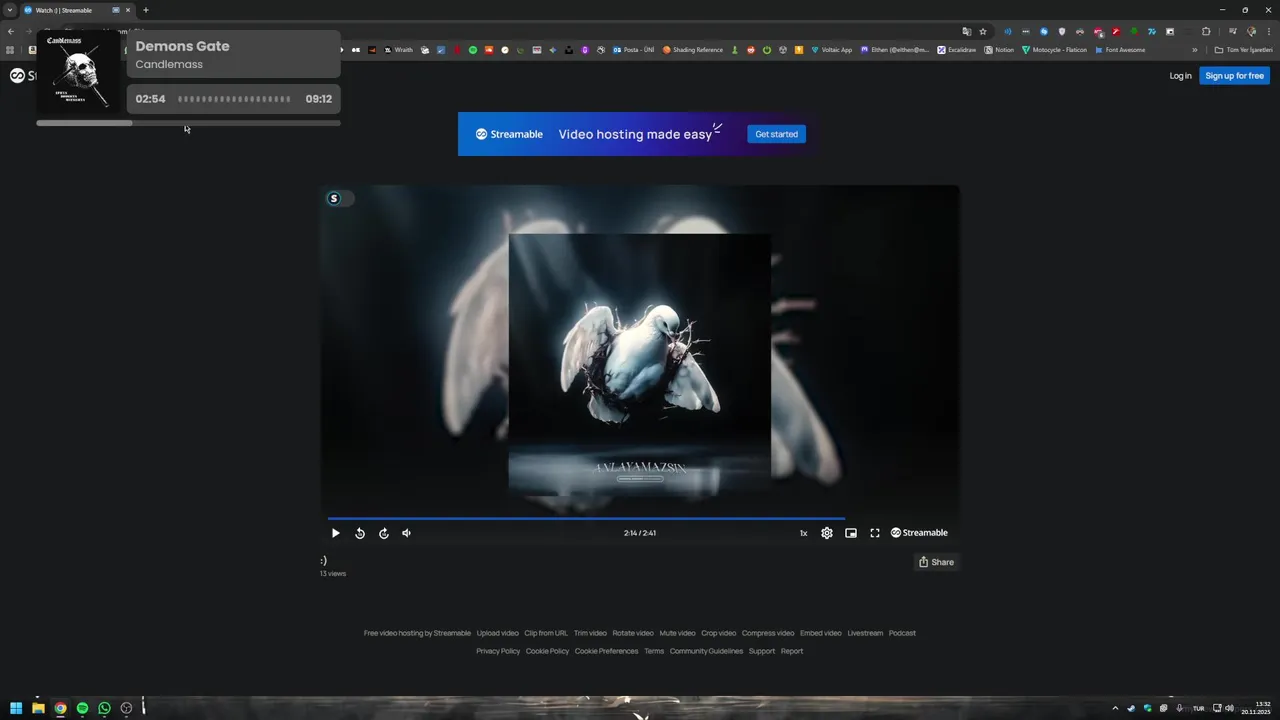Open the Chrome extensions puzzle icon
This screenshot has height=720, width=1280.
click(1206, 31)
